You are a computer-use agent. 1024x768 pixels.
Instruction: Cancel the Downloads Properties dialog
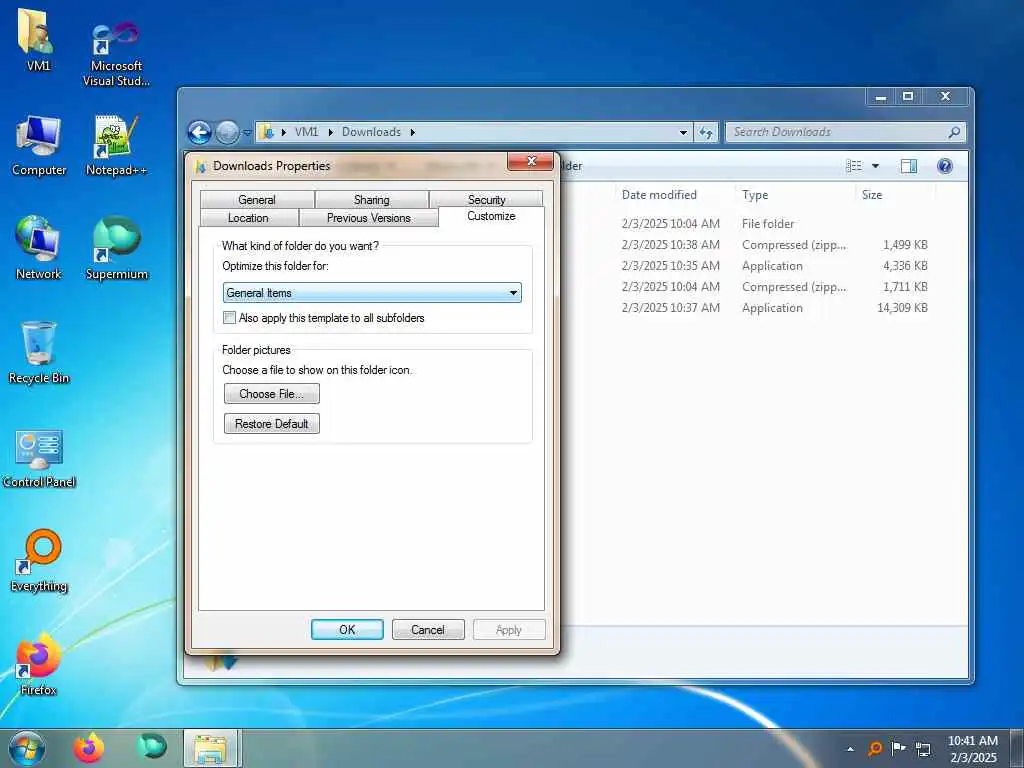click(428, 630)
